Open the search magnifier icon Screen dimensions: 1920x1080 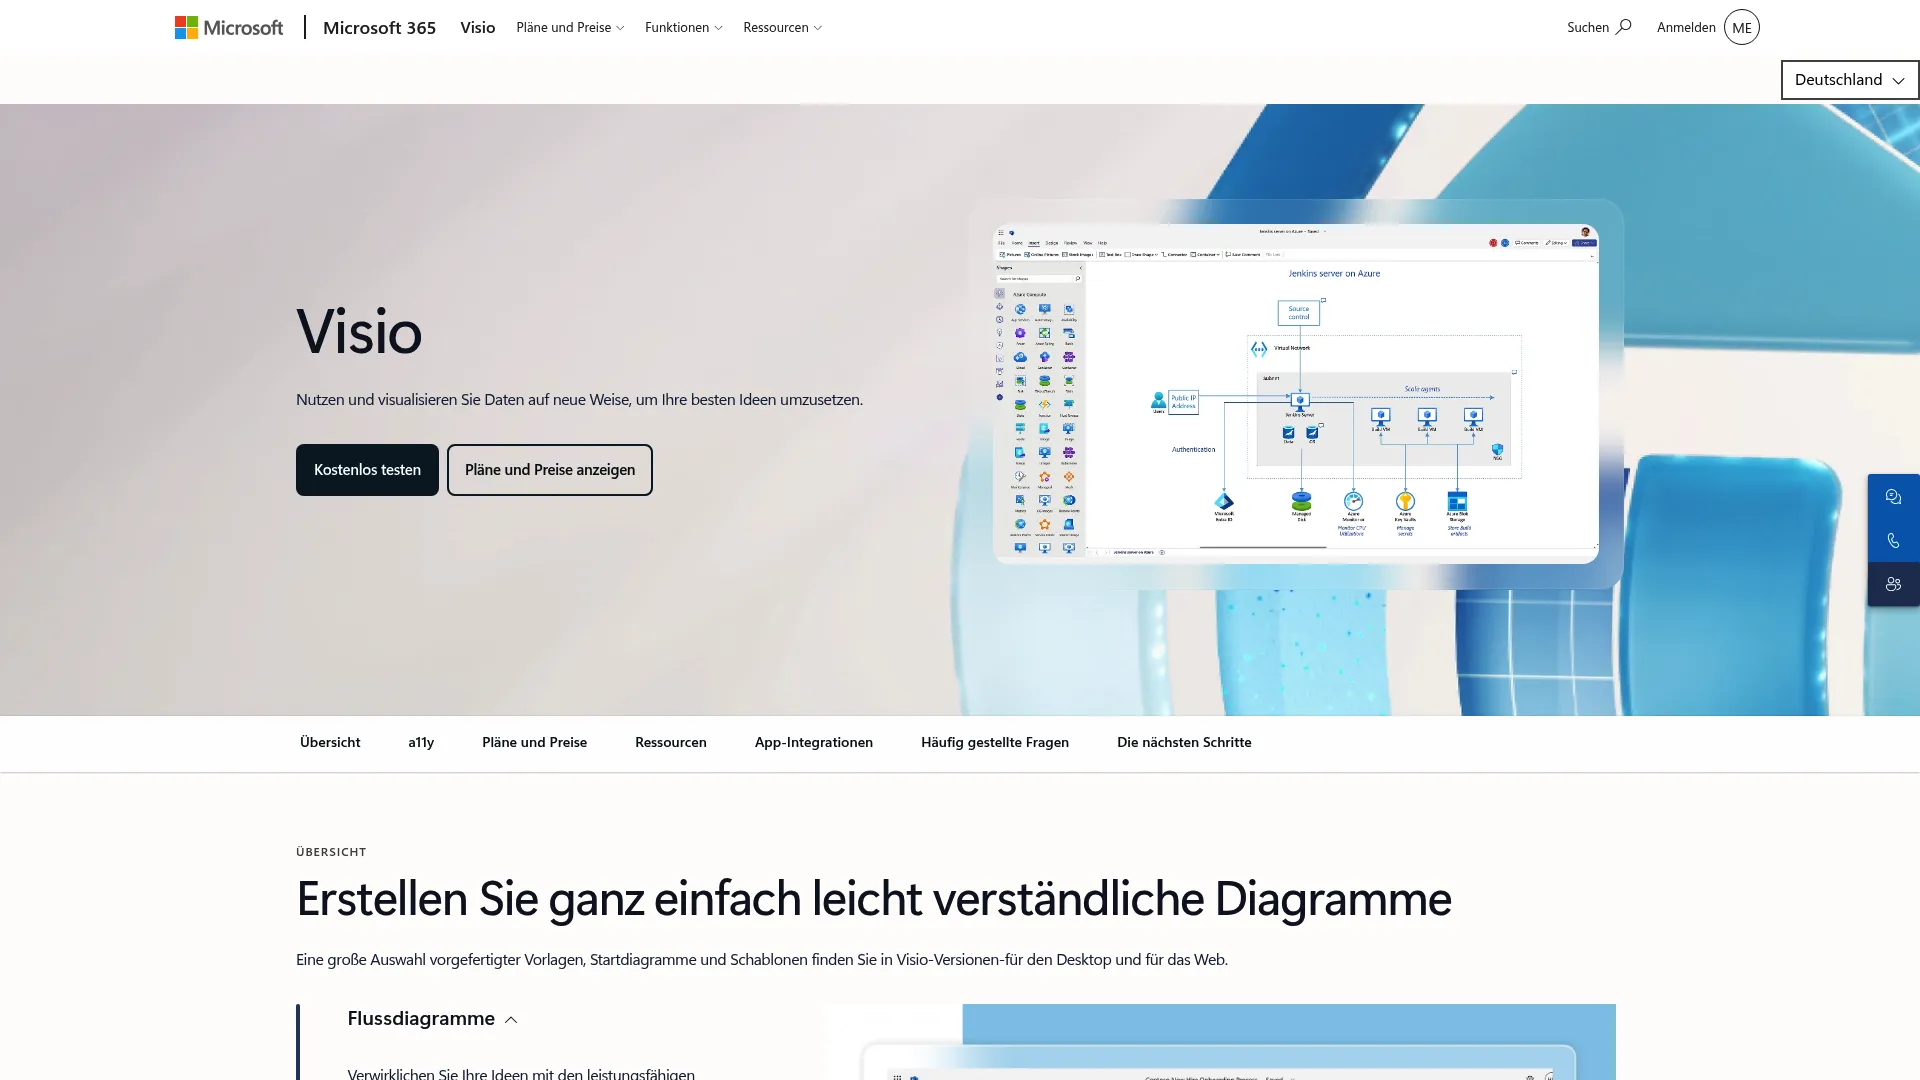pos(1624,27)
